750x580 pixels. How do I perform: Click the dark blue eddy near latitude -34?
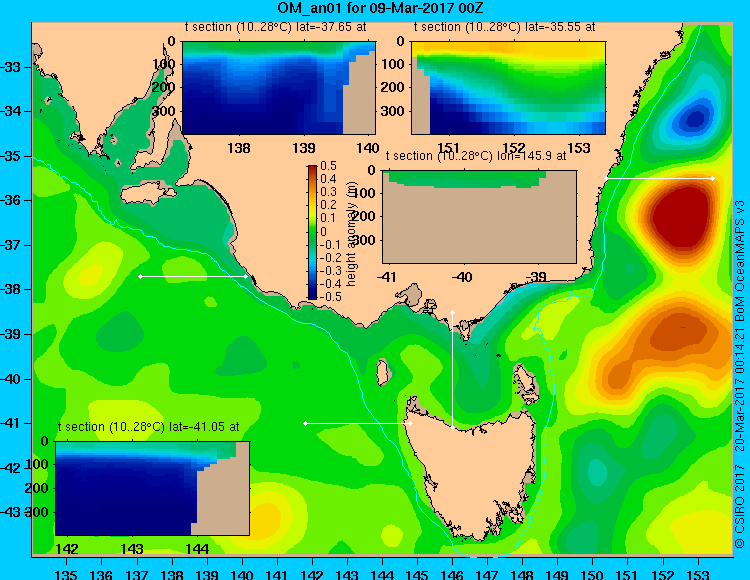(x=694, y=119)
